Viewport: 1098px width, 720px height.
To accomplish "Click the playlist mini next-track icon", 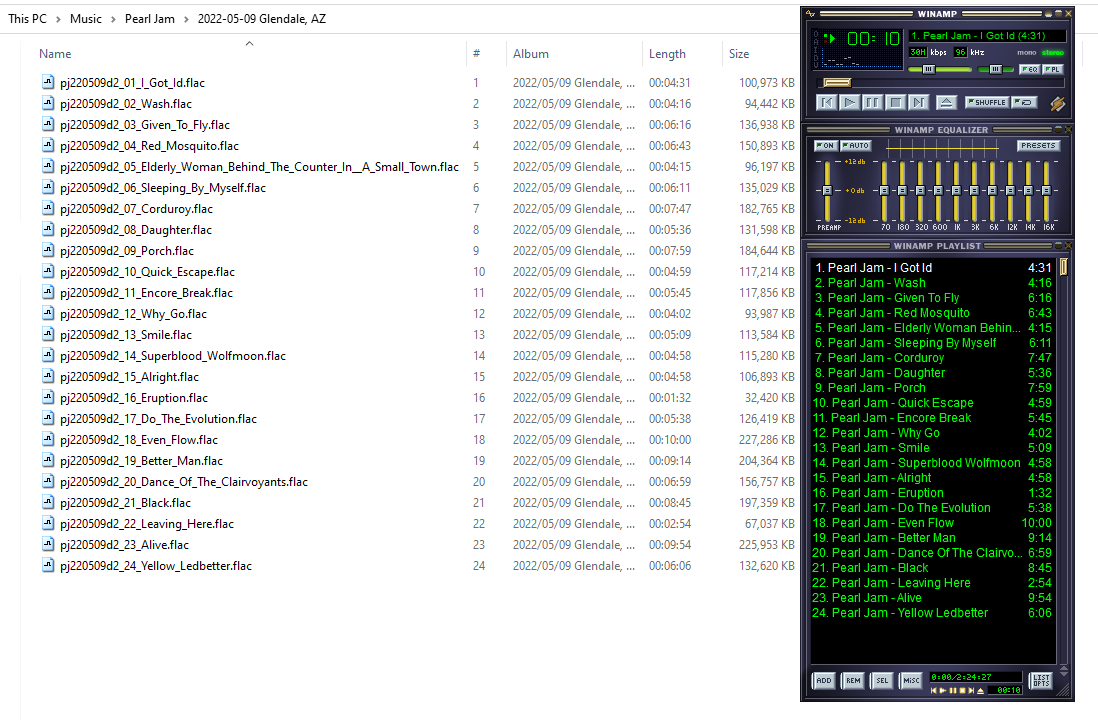I will 971,691.
